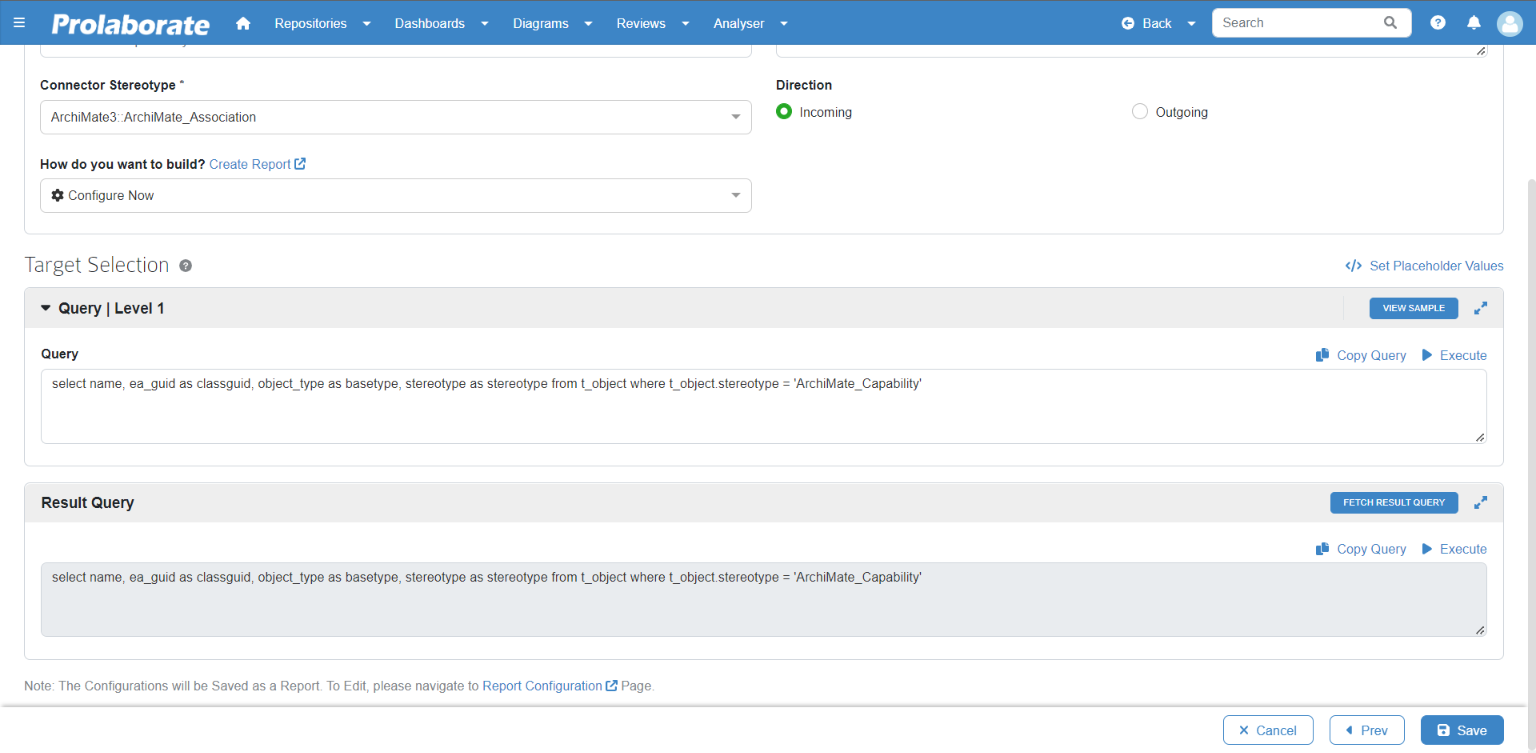Viewport: 1536px width, 753px height.
Task: Open the notifications bell
Action: 1473,22
